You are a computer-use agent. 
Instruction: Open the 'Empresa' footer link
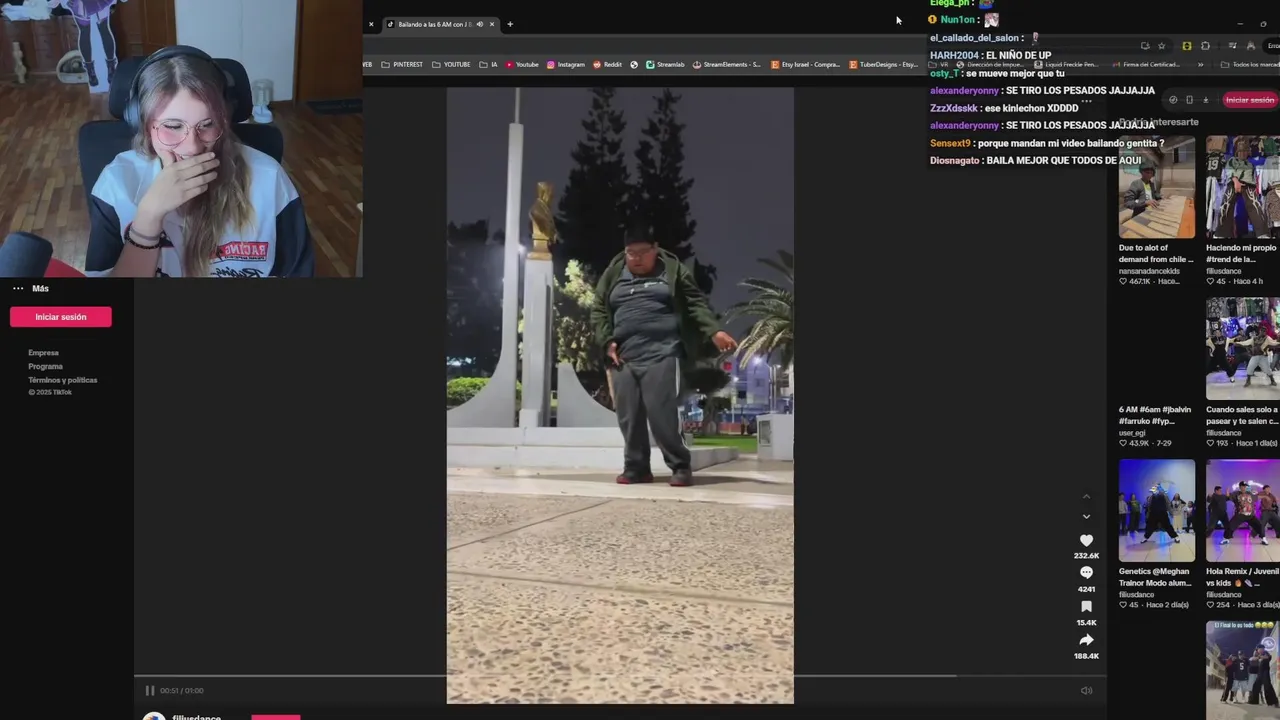44,353
